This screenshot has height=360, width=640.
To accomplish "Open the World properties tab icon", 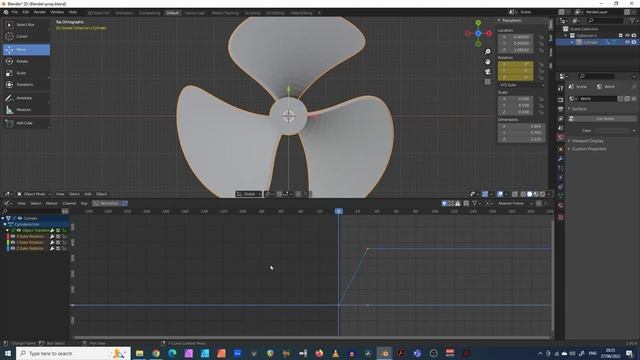I will click(x=560, y=138).
